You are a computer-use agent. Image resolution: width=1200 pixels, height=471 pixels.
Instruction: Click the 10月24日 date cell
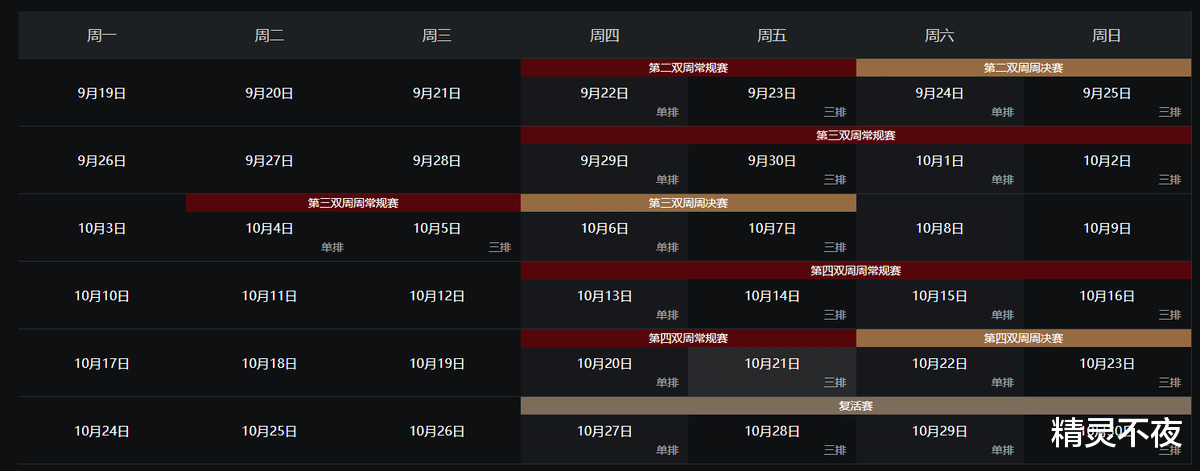(x=102, y=432)
